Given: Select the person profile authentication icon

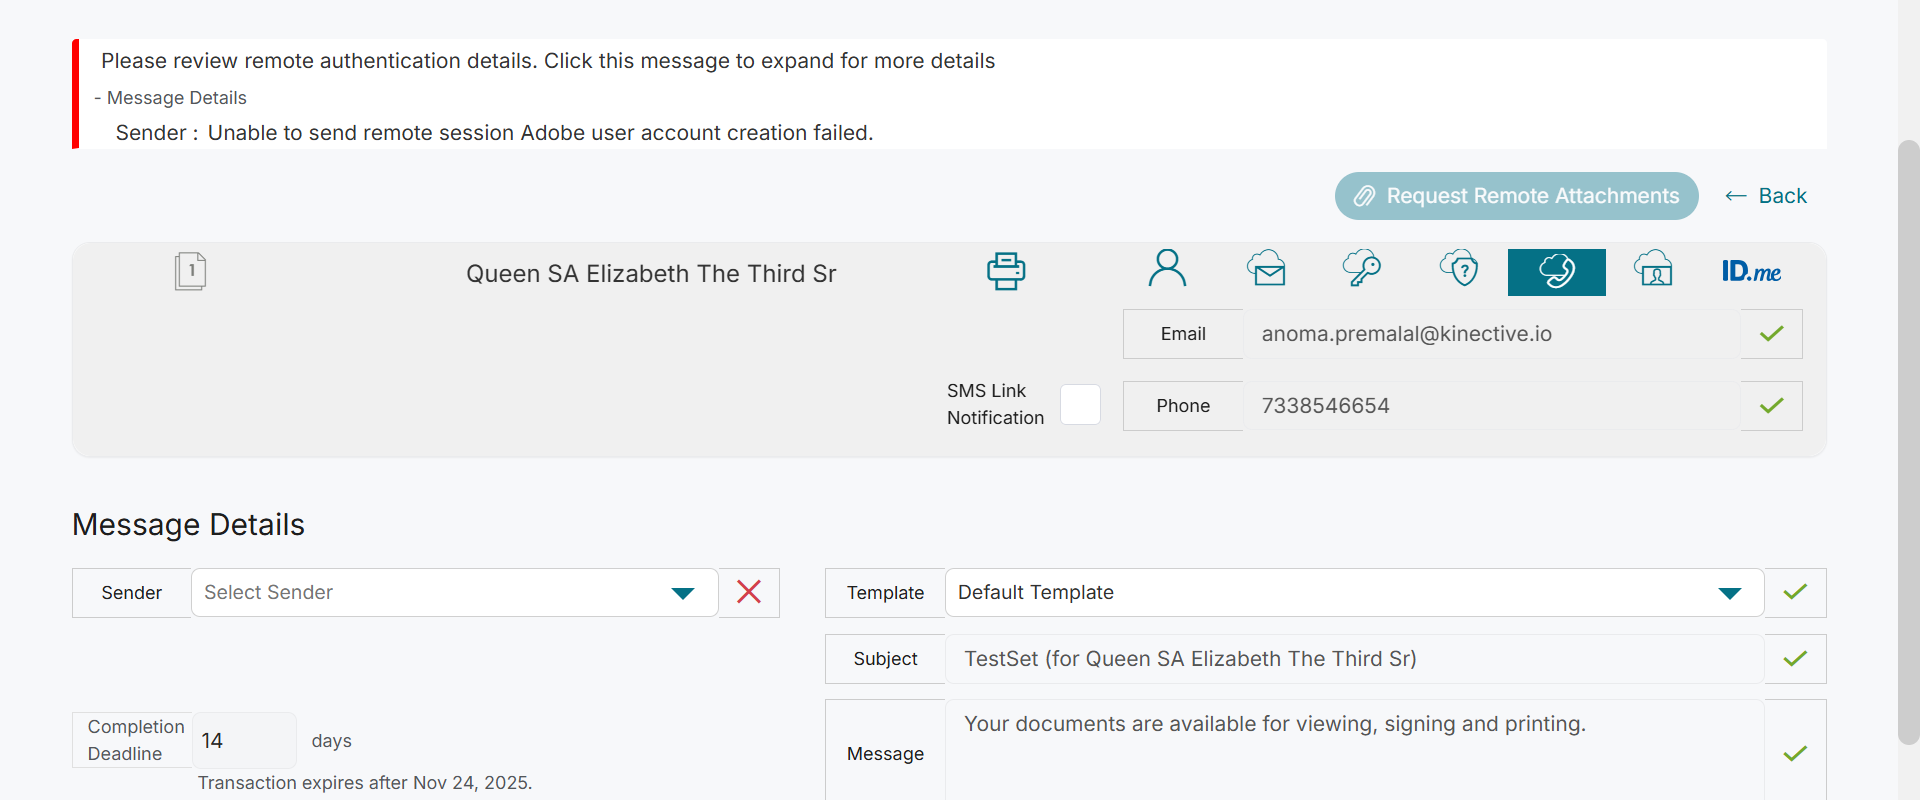Looking at the screenshot, I should coord(1167,270).
